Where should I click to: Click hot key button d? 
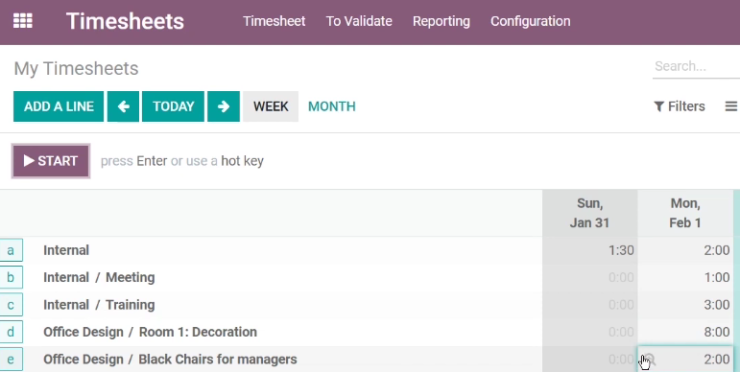(11, 332)
